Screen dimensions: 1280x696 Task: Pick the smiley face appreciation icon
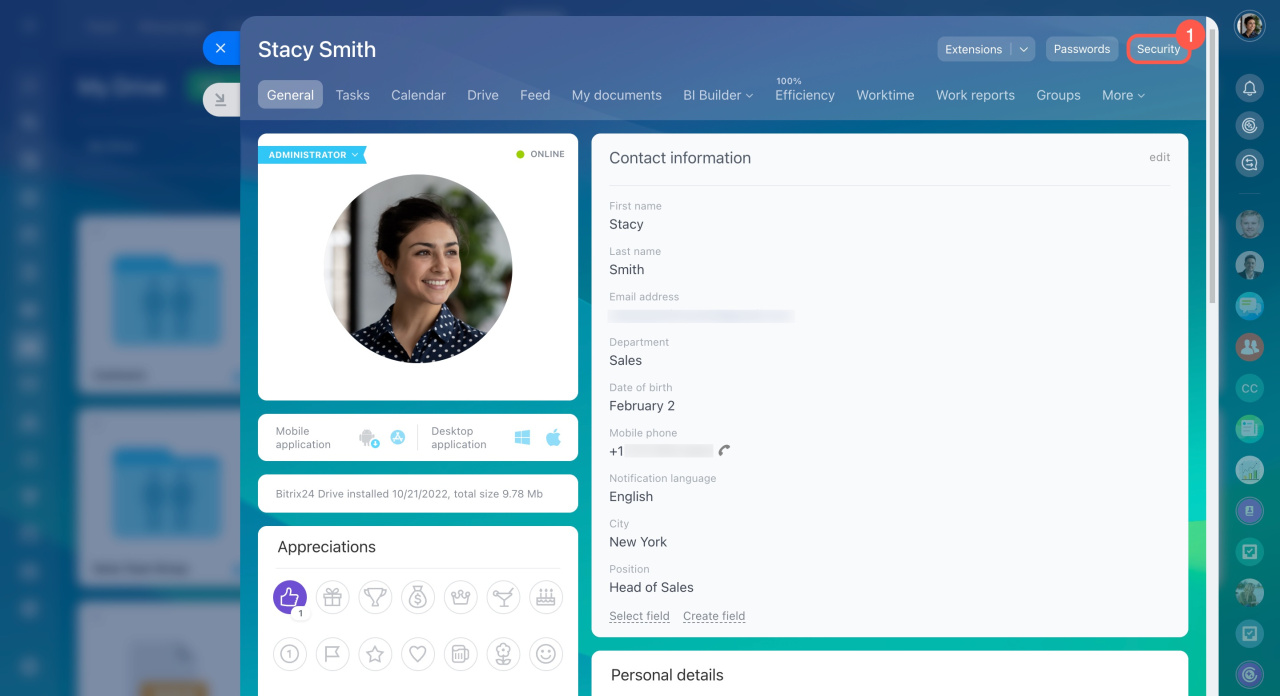tap(545, 654)
